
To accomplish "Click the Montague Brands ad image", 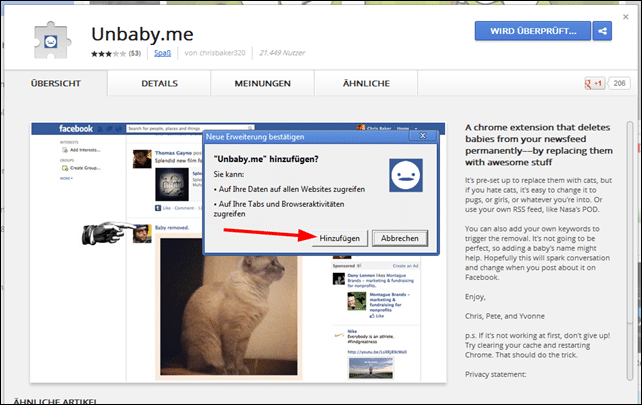I will click(357, 301).
